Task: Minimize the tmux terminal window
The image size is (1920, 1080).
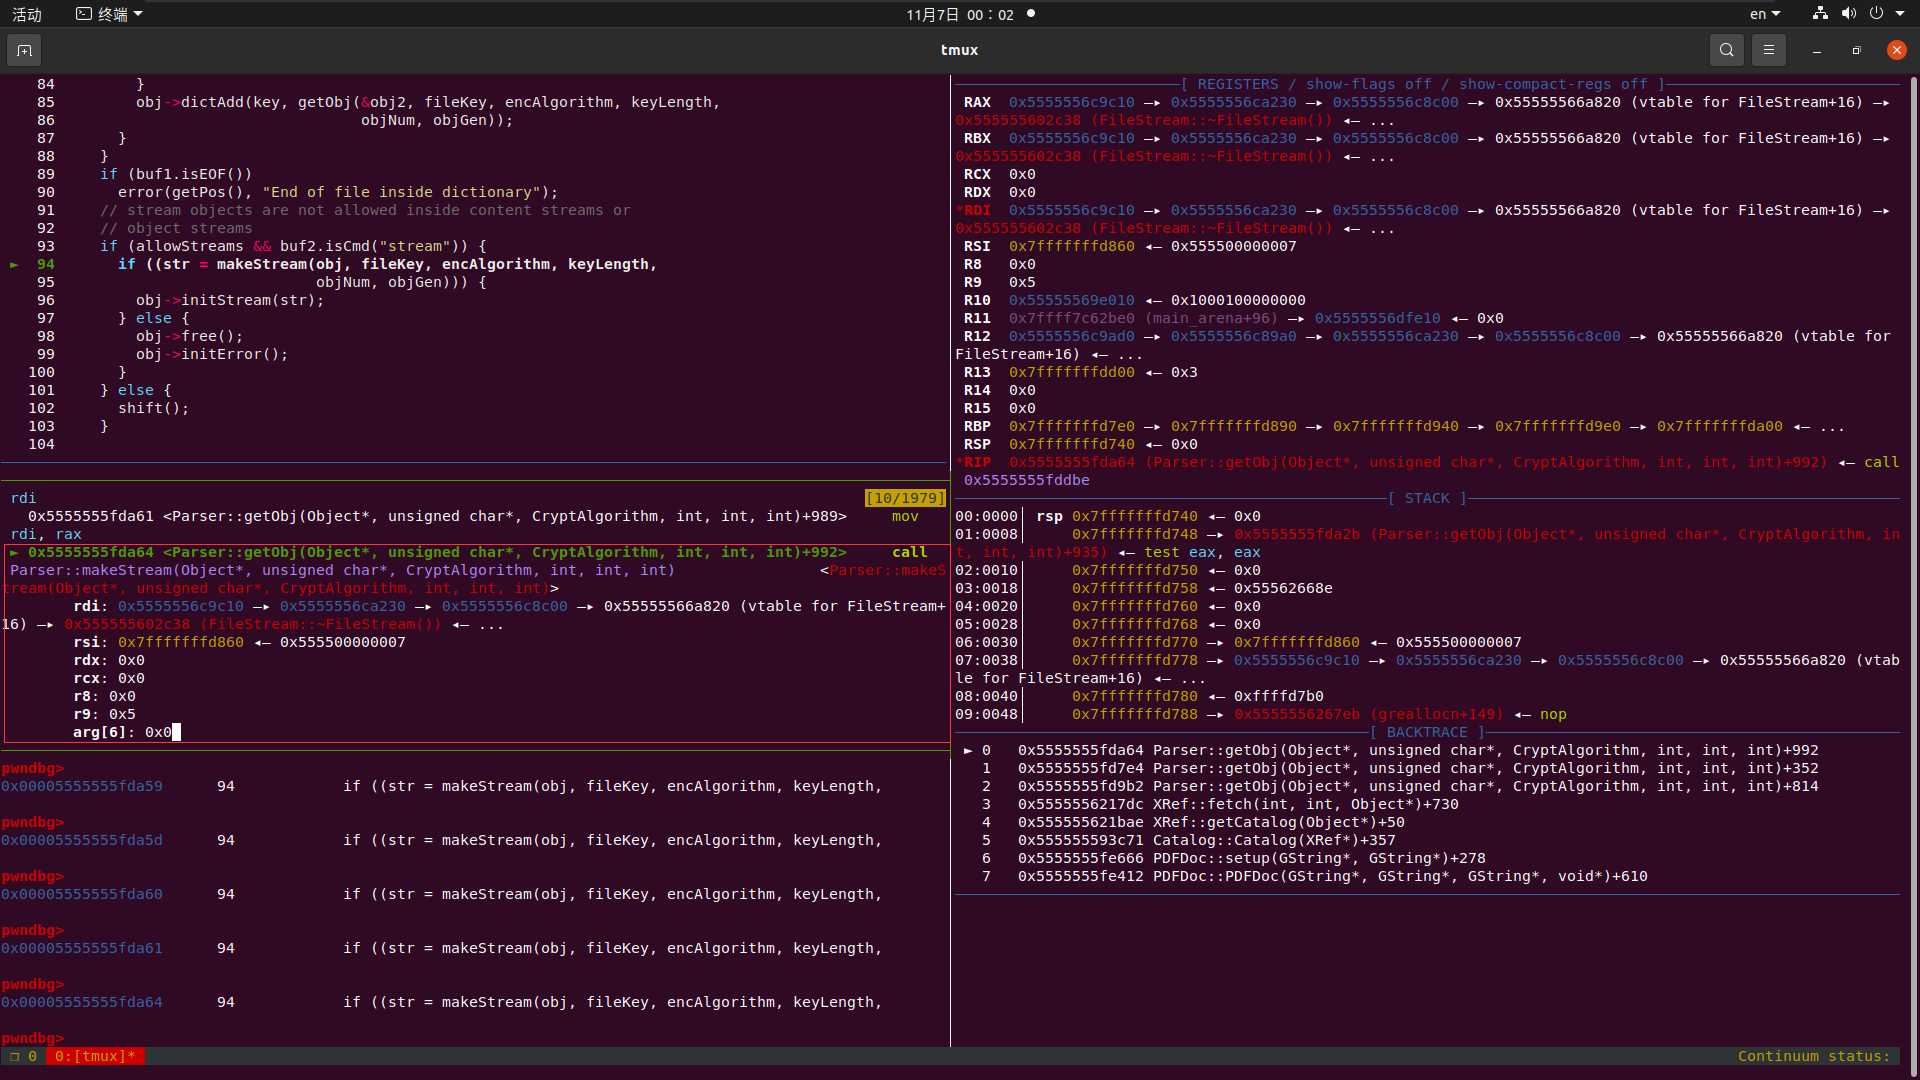Action: pos(1816,50)
